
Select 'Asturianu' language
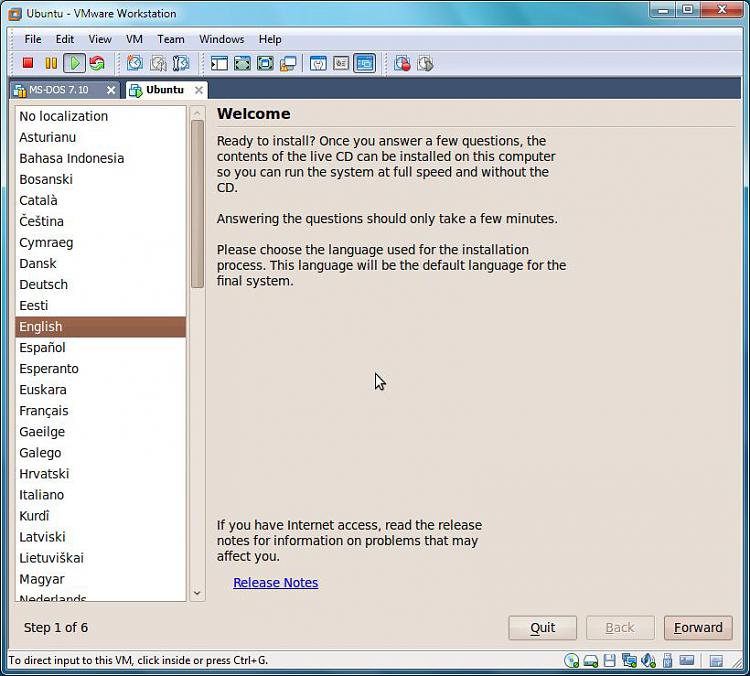(100, 137)
